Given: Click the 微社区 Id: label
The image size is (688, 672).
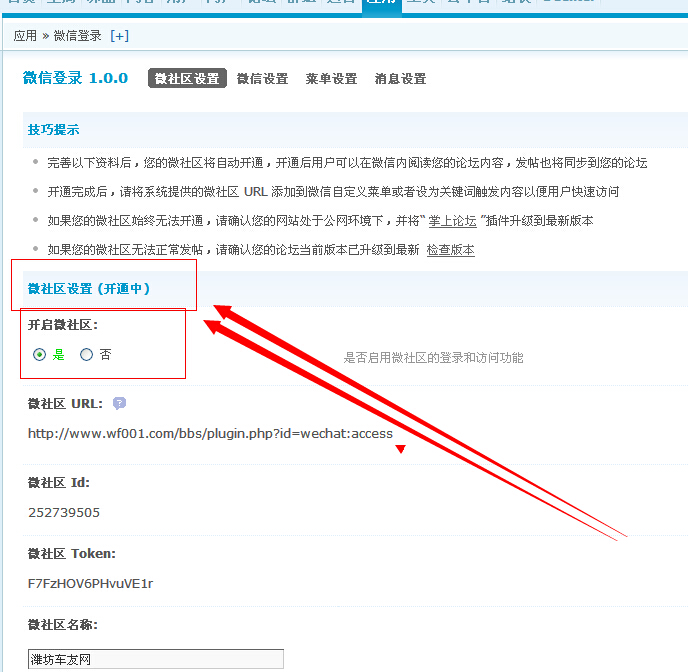Looking at the screenshot, I should pyautogui.click(x=59, y=483).
